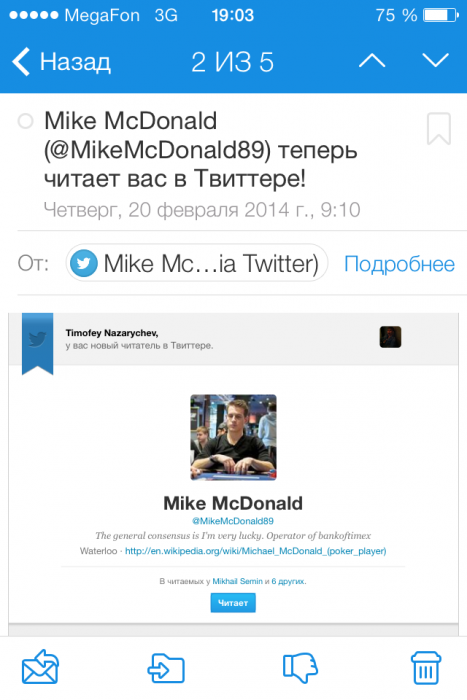Tap Timofey's small avatar thumbnail
Screen dimensions: 467x700
click(390, 337)
